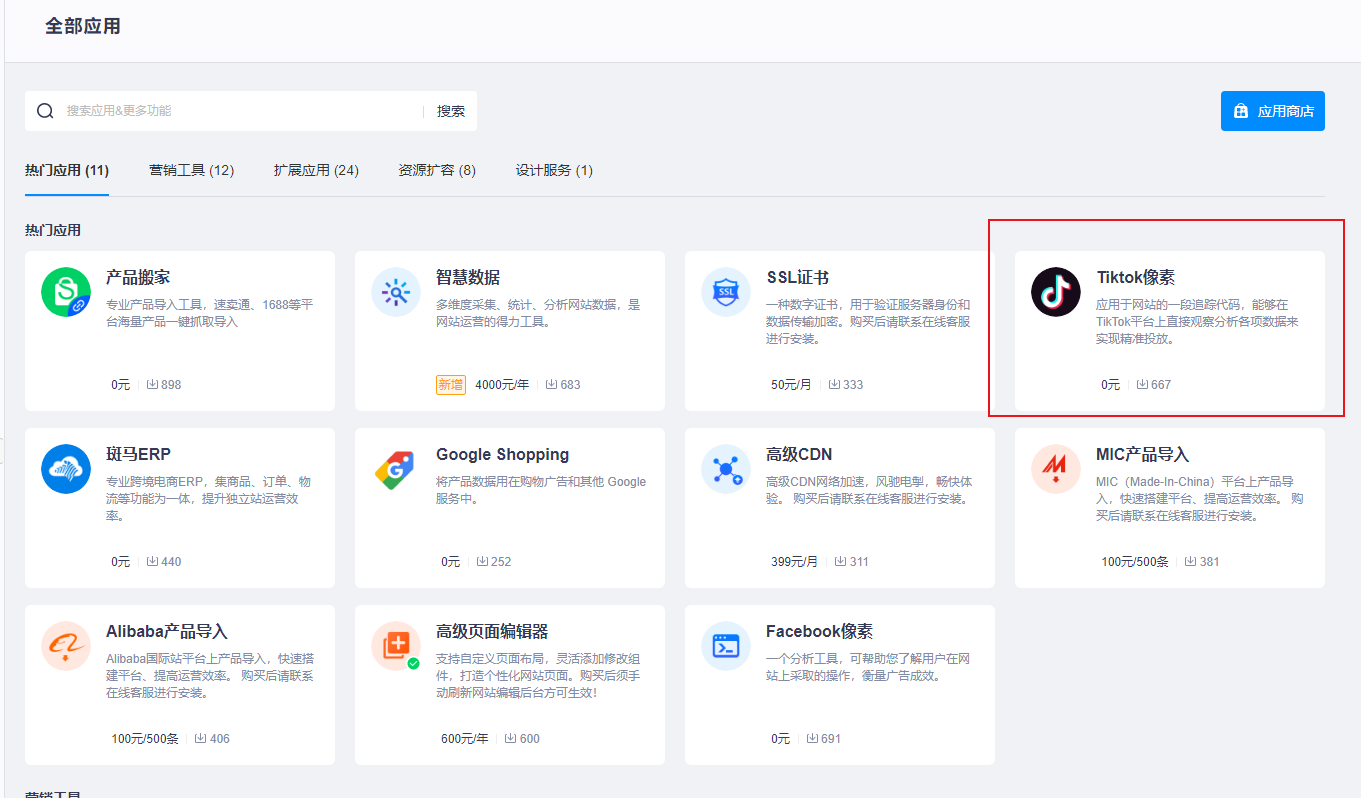Image resolution: width=1361 pixels, height=798 pixels.
Task: Click download count icon on Alibaba产品导入 card
Action: point(201,738)
